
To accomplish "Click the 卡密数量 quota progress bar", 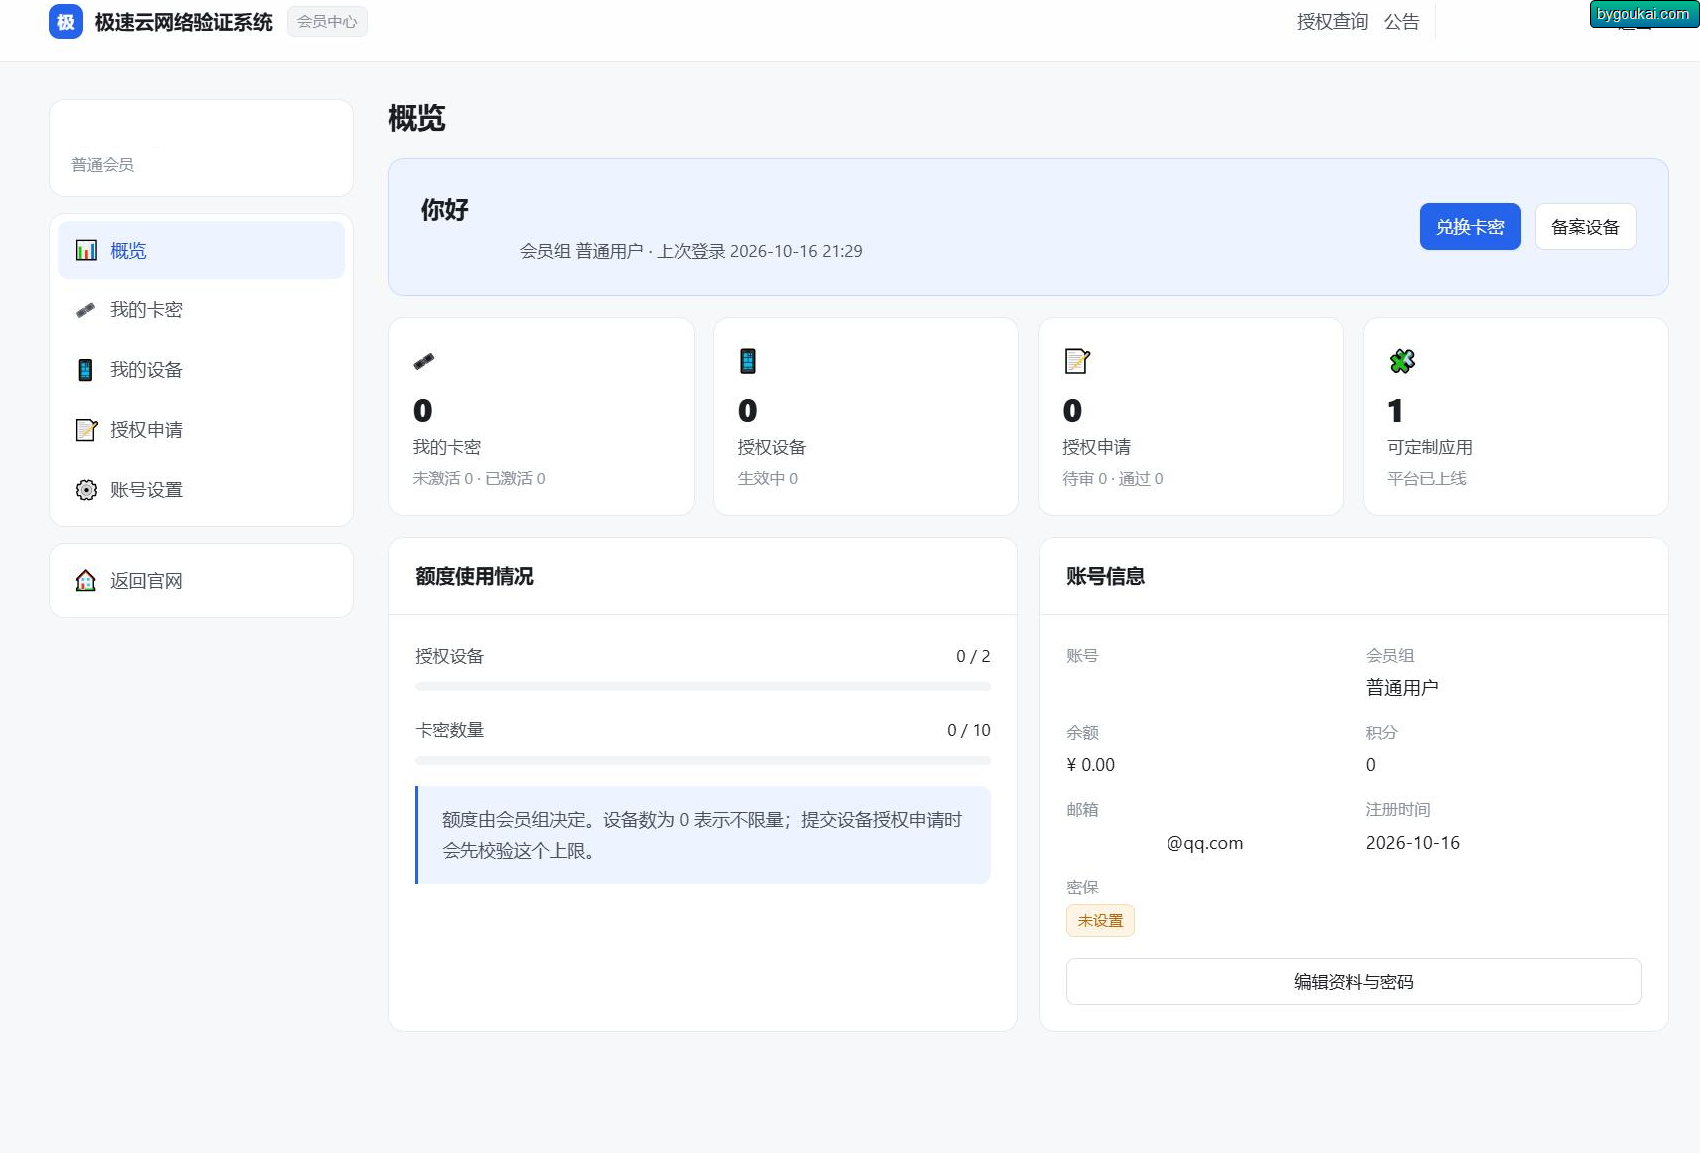I will [703, 760].
